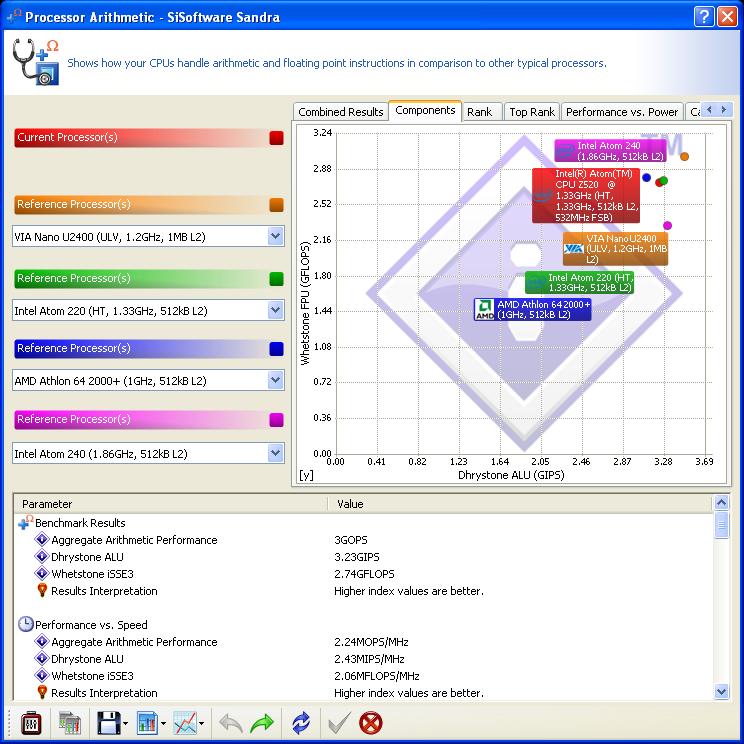
Task: Click the Intel Atom Z520 red chart label
Action: pos(586,195)
